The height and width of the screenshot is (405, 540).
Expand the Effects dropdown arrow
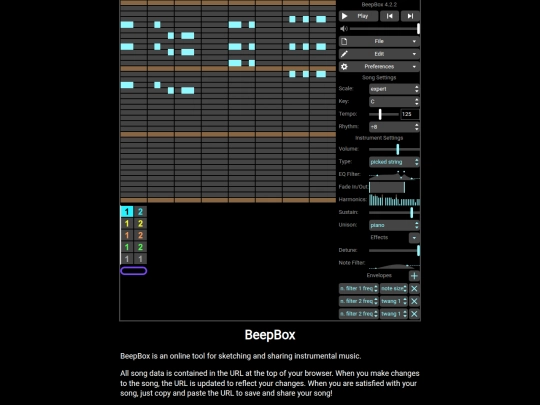click(x=414, y=238)
